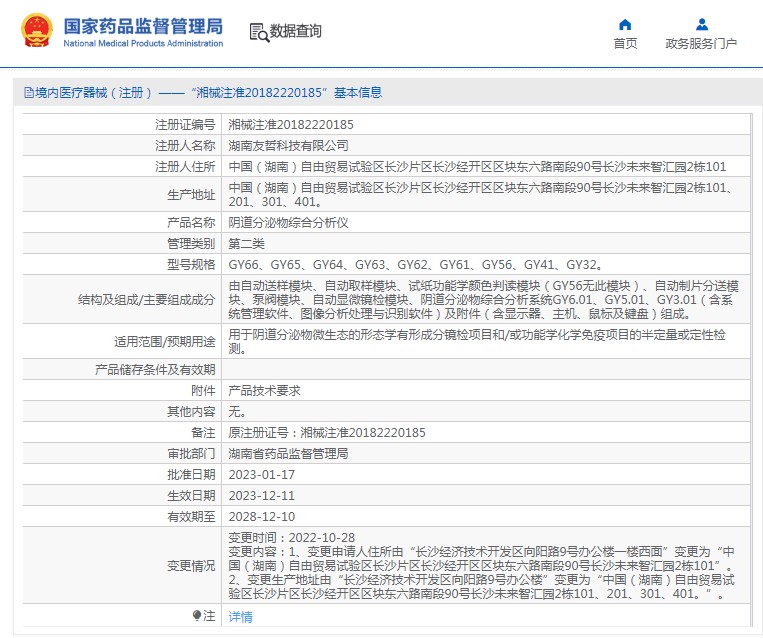Open the 详情 link

(x=240, y=617)
